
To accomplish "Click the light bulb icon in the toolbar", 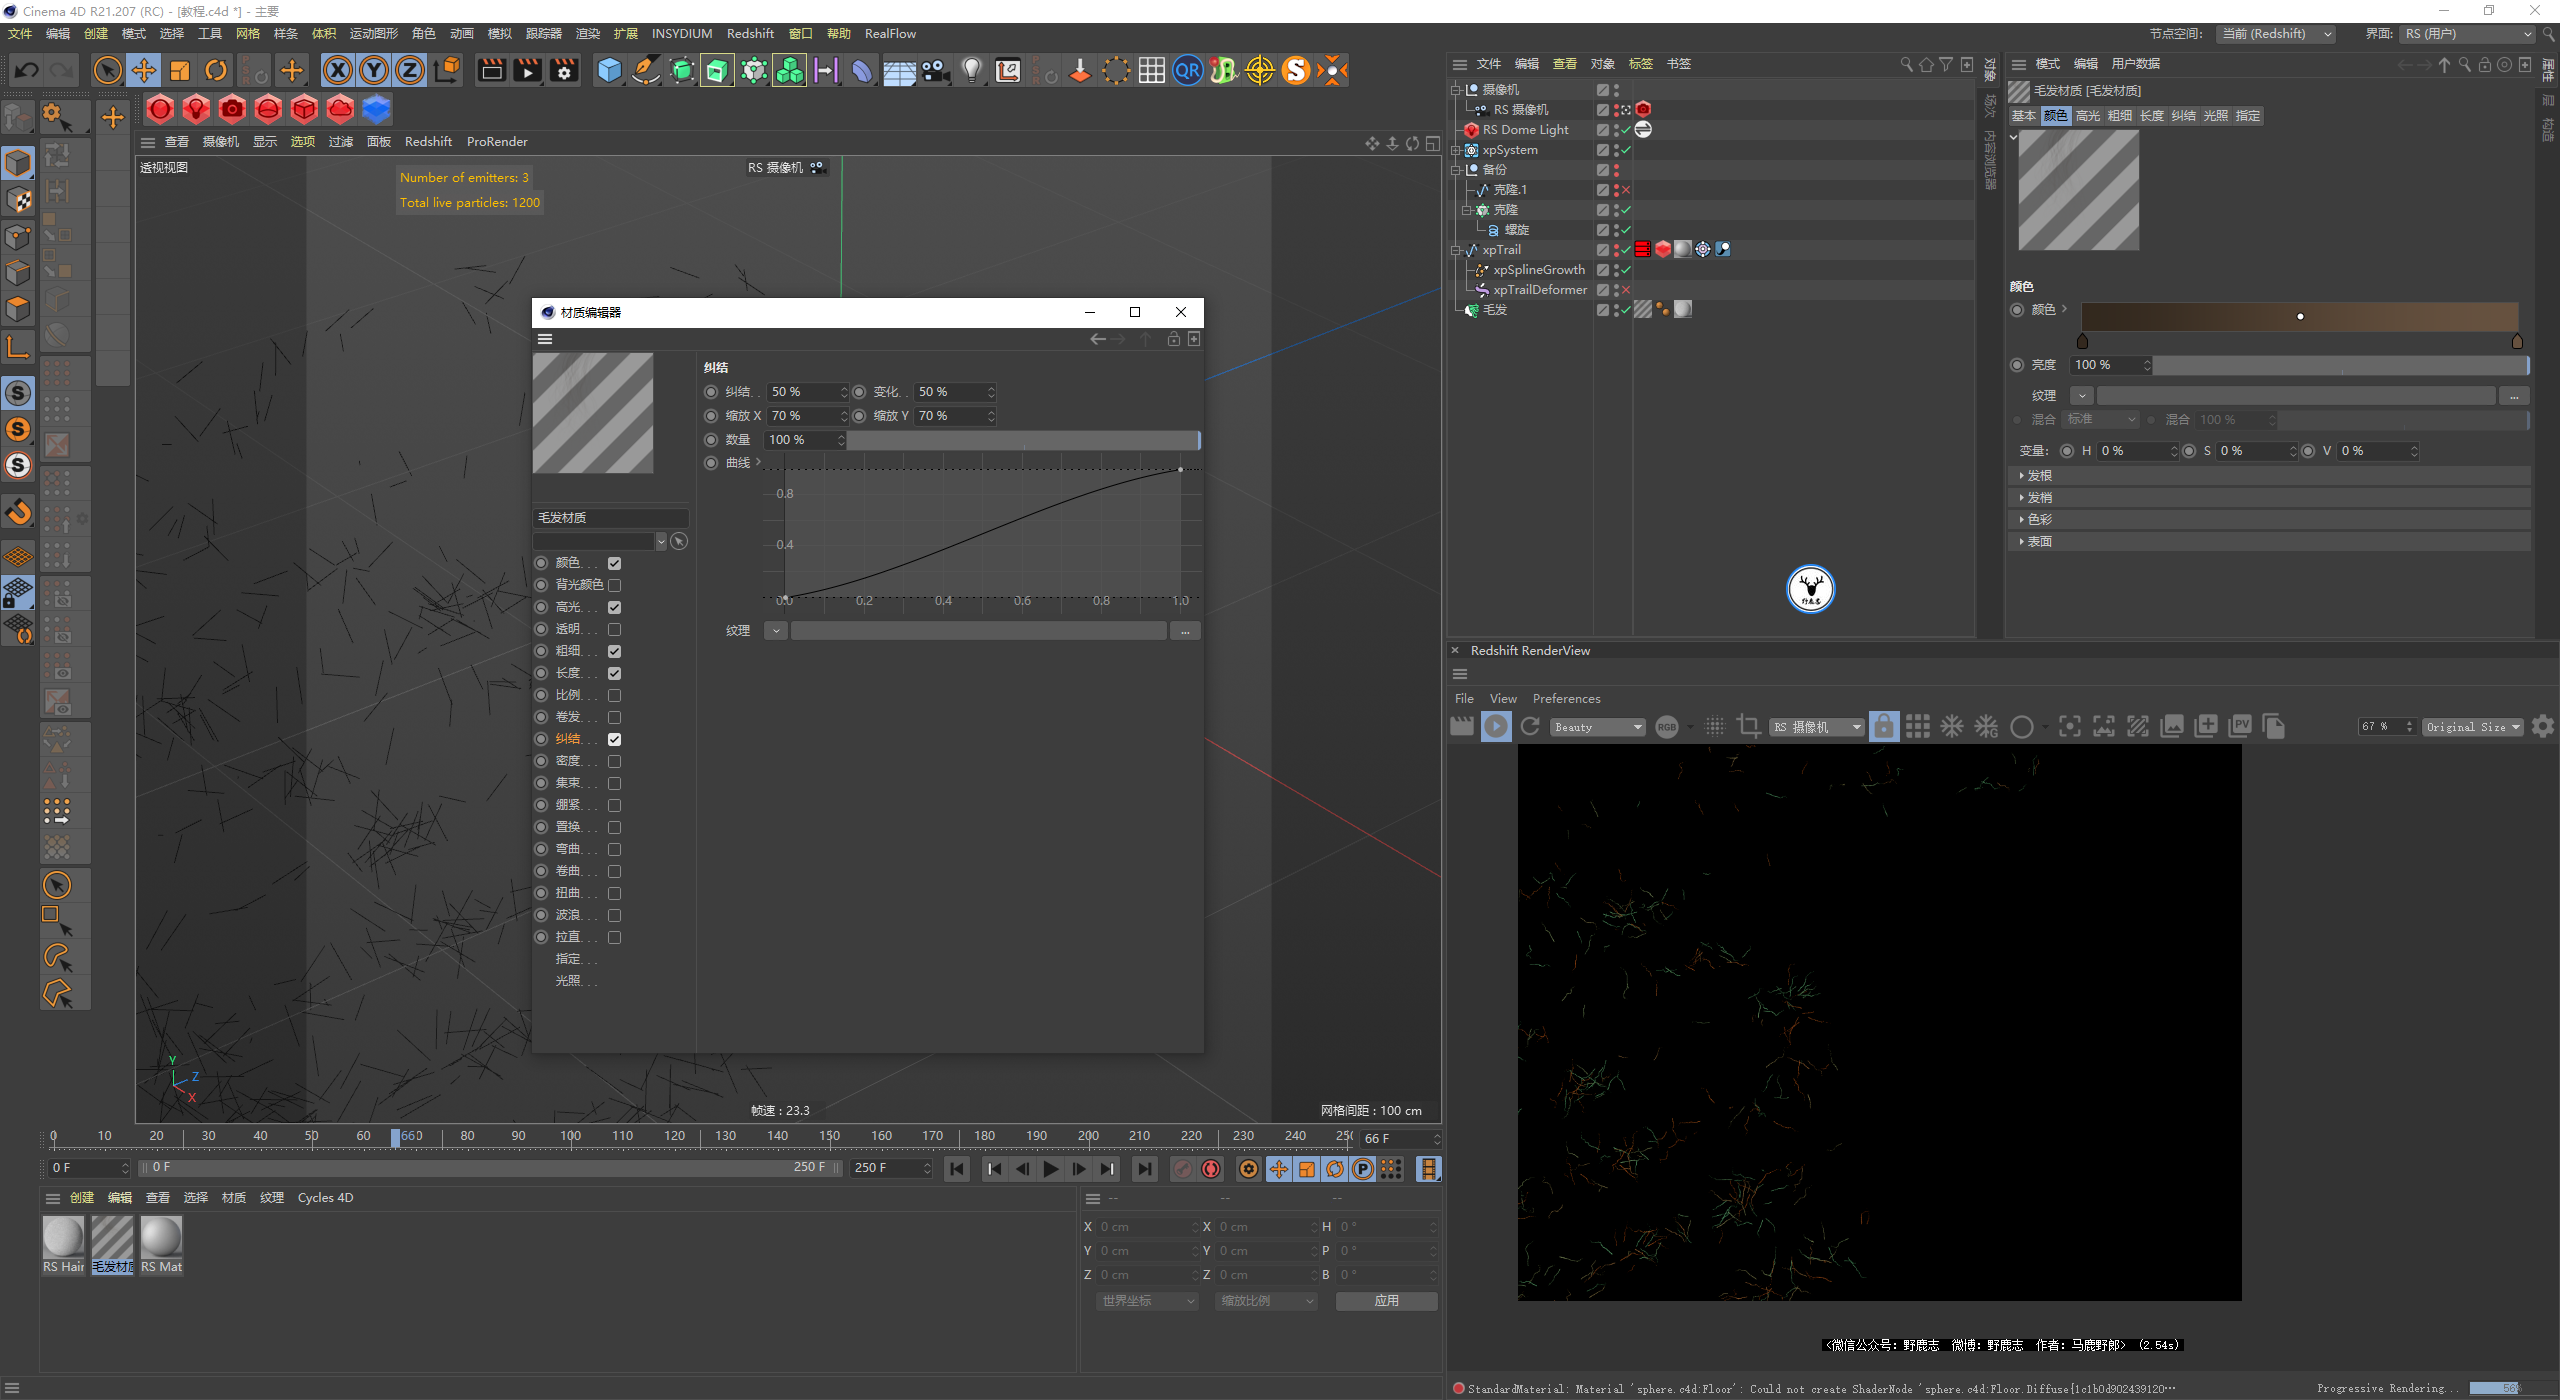I will tap(971, 70).
